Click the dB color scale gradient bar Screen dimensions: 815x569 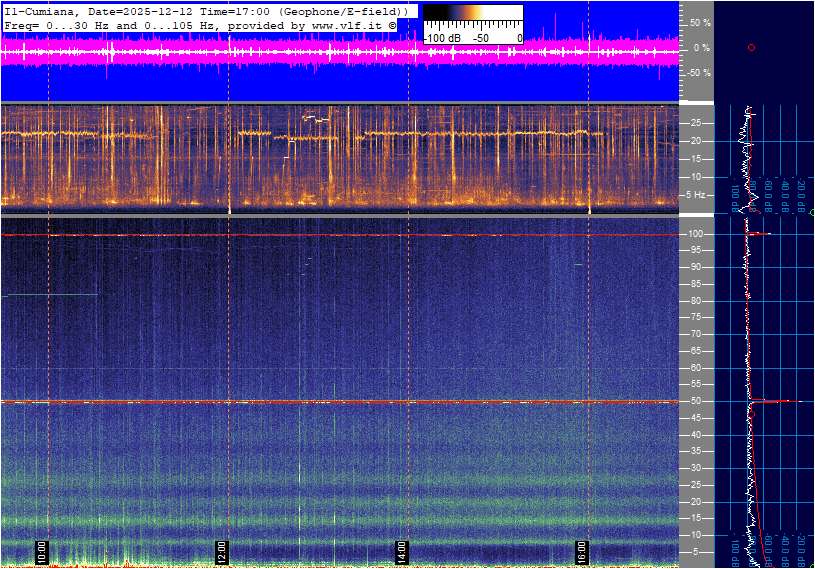[473, 19]
